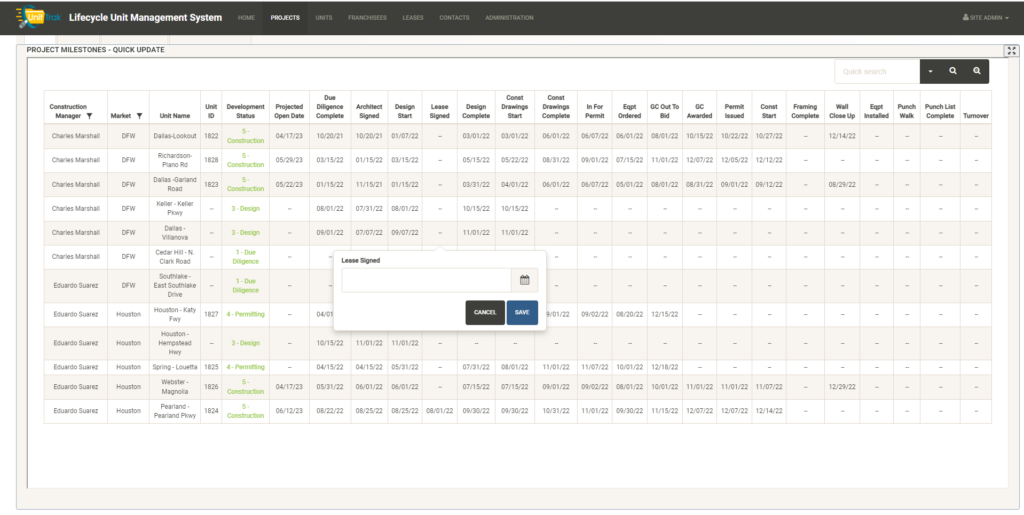Image resolution: width=1024 pixels, height=515 pixels.
Task: Open the Administration menu
Action: (x=509, y=18)
